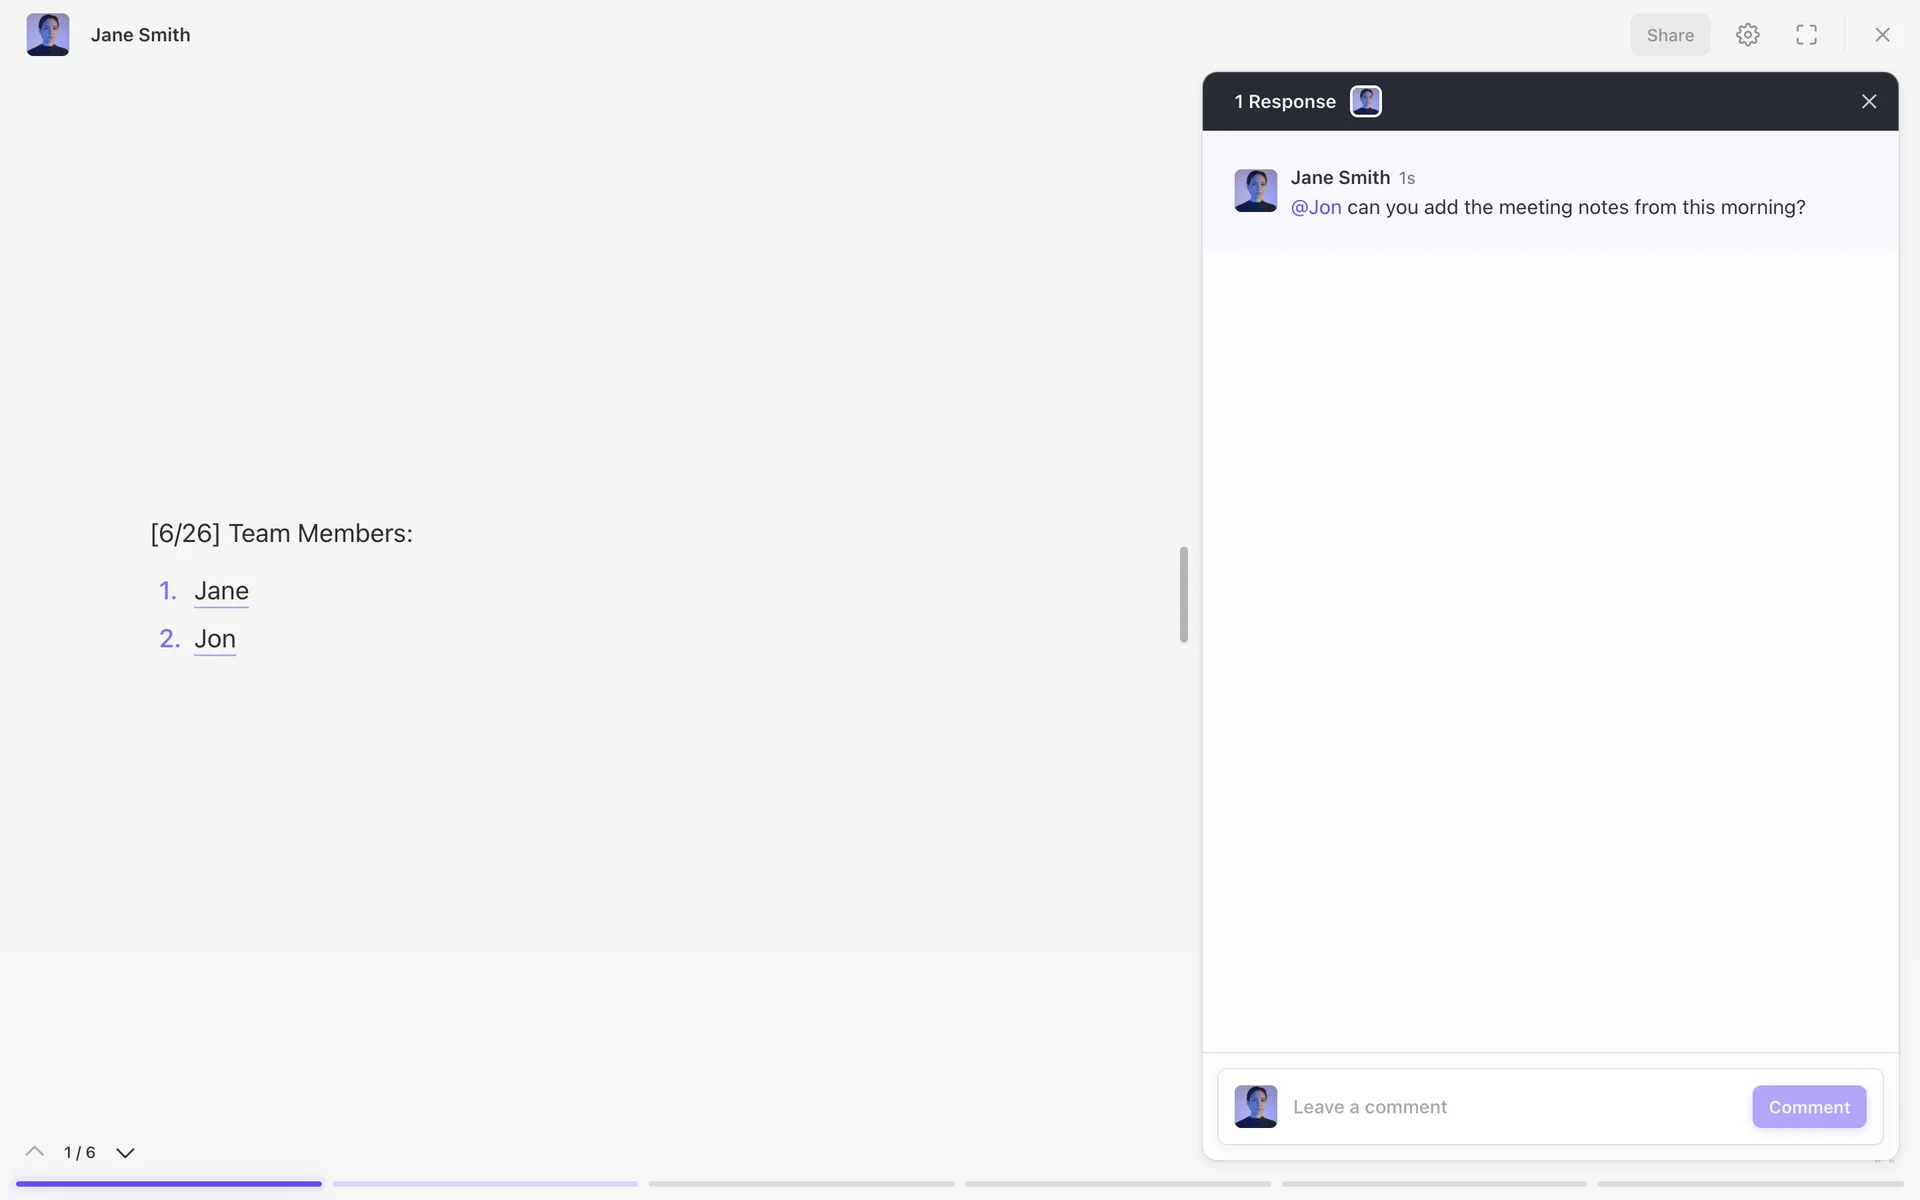The height and width of the screenshot is (1200, 1920).
Task: Open the settings gear icon
Action: coord(1747,35)
